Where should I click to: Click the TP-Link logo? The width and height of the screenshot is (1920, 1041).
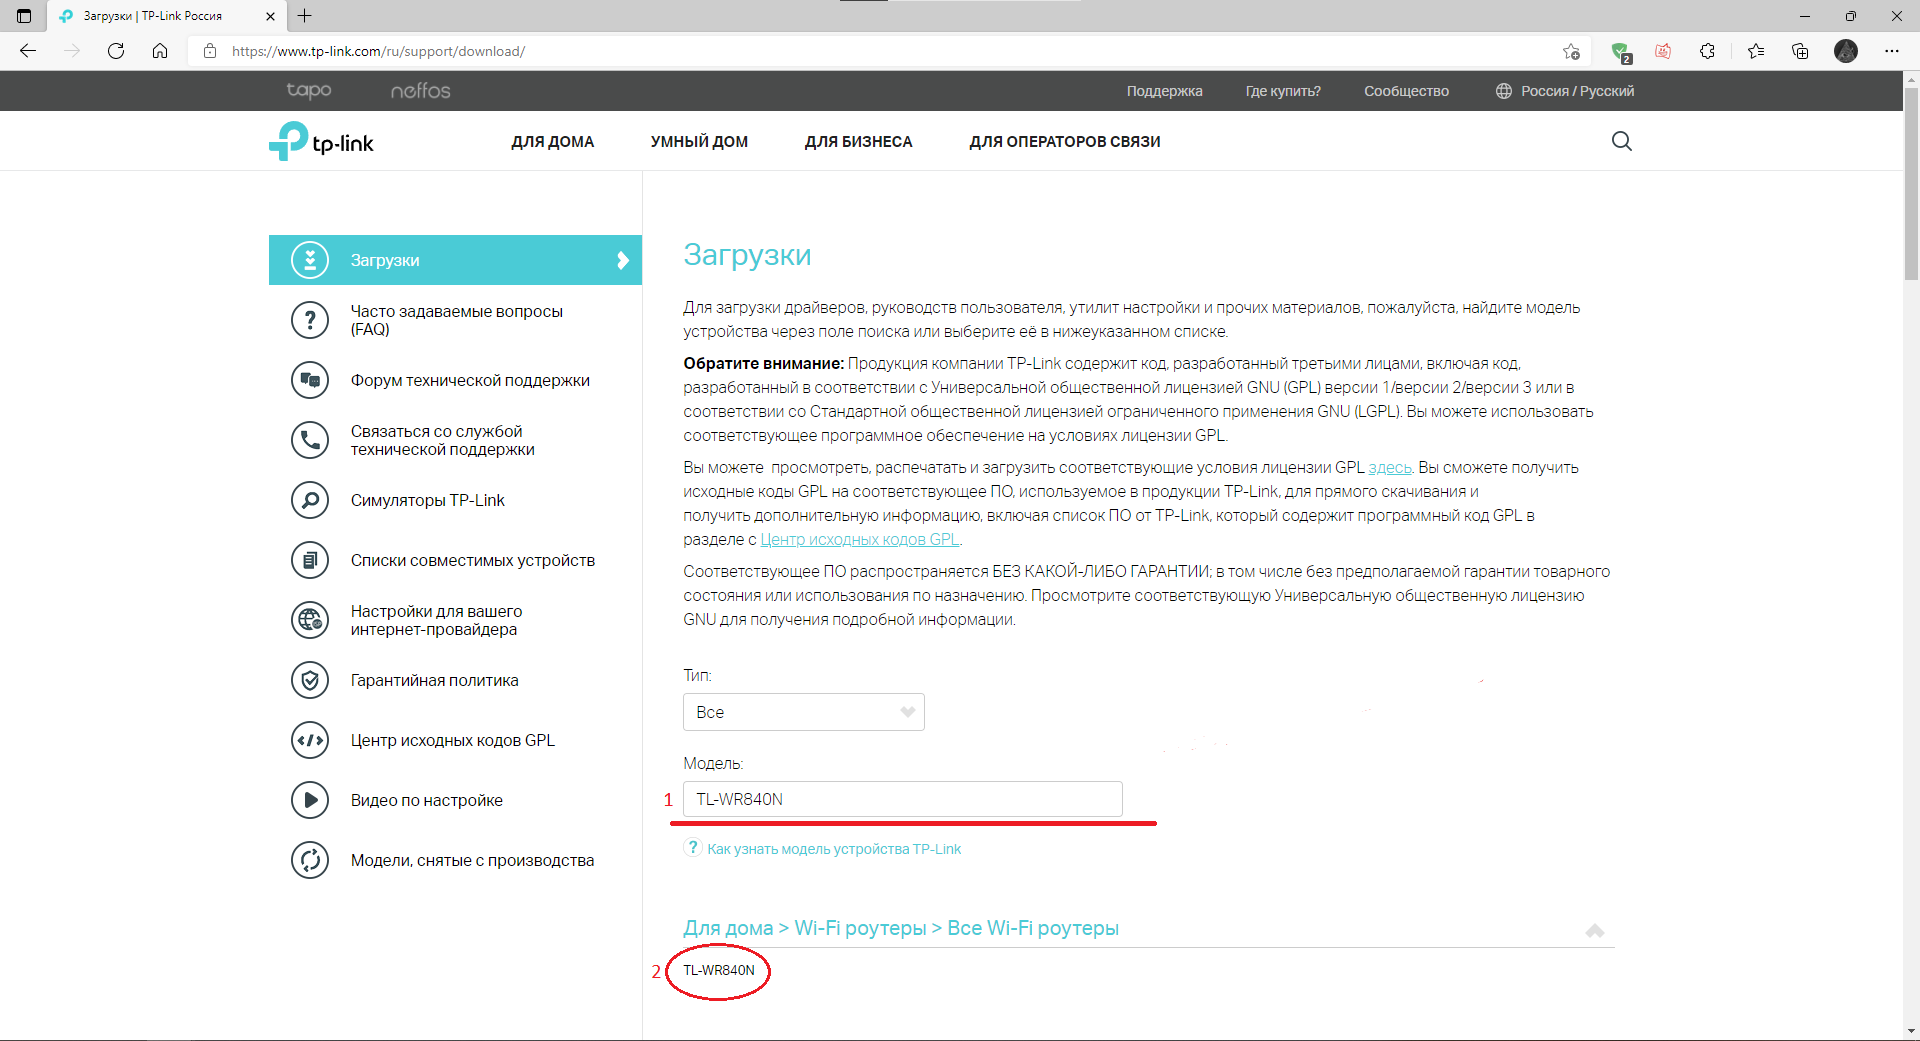(321, 142)
